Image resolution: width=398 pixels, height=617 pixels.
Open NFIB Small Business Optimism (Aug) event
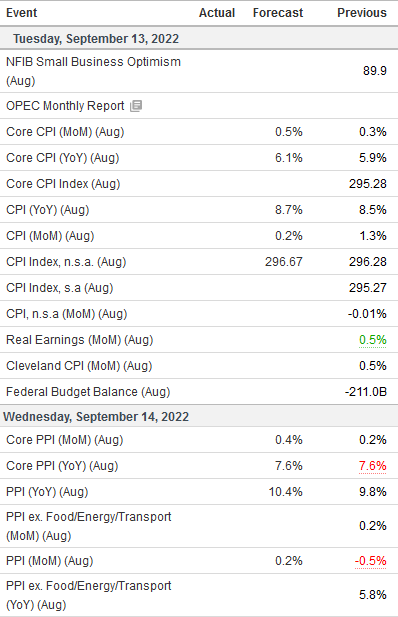[x=93, y=71]
